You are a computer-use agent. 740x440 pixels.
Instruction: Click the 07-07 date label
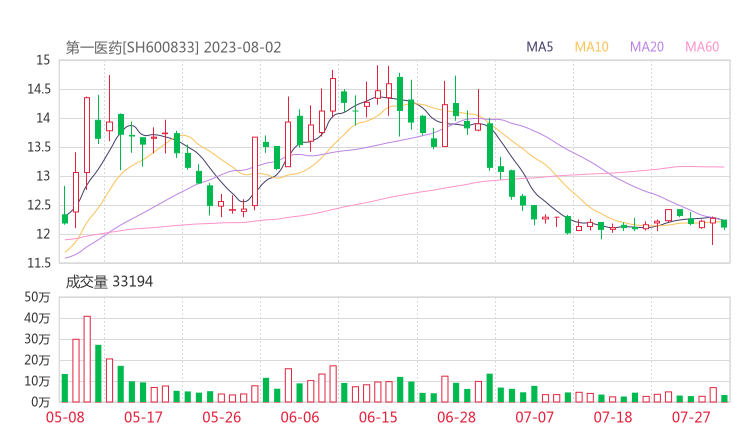[534, 417]
